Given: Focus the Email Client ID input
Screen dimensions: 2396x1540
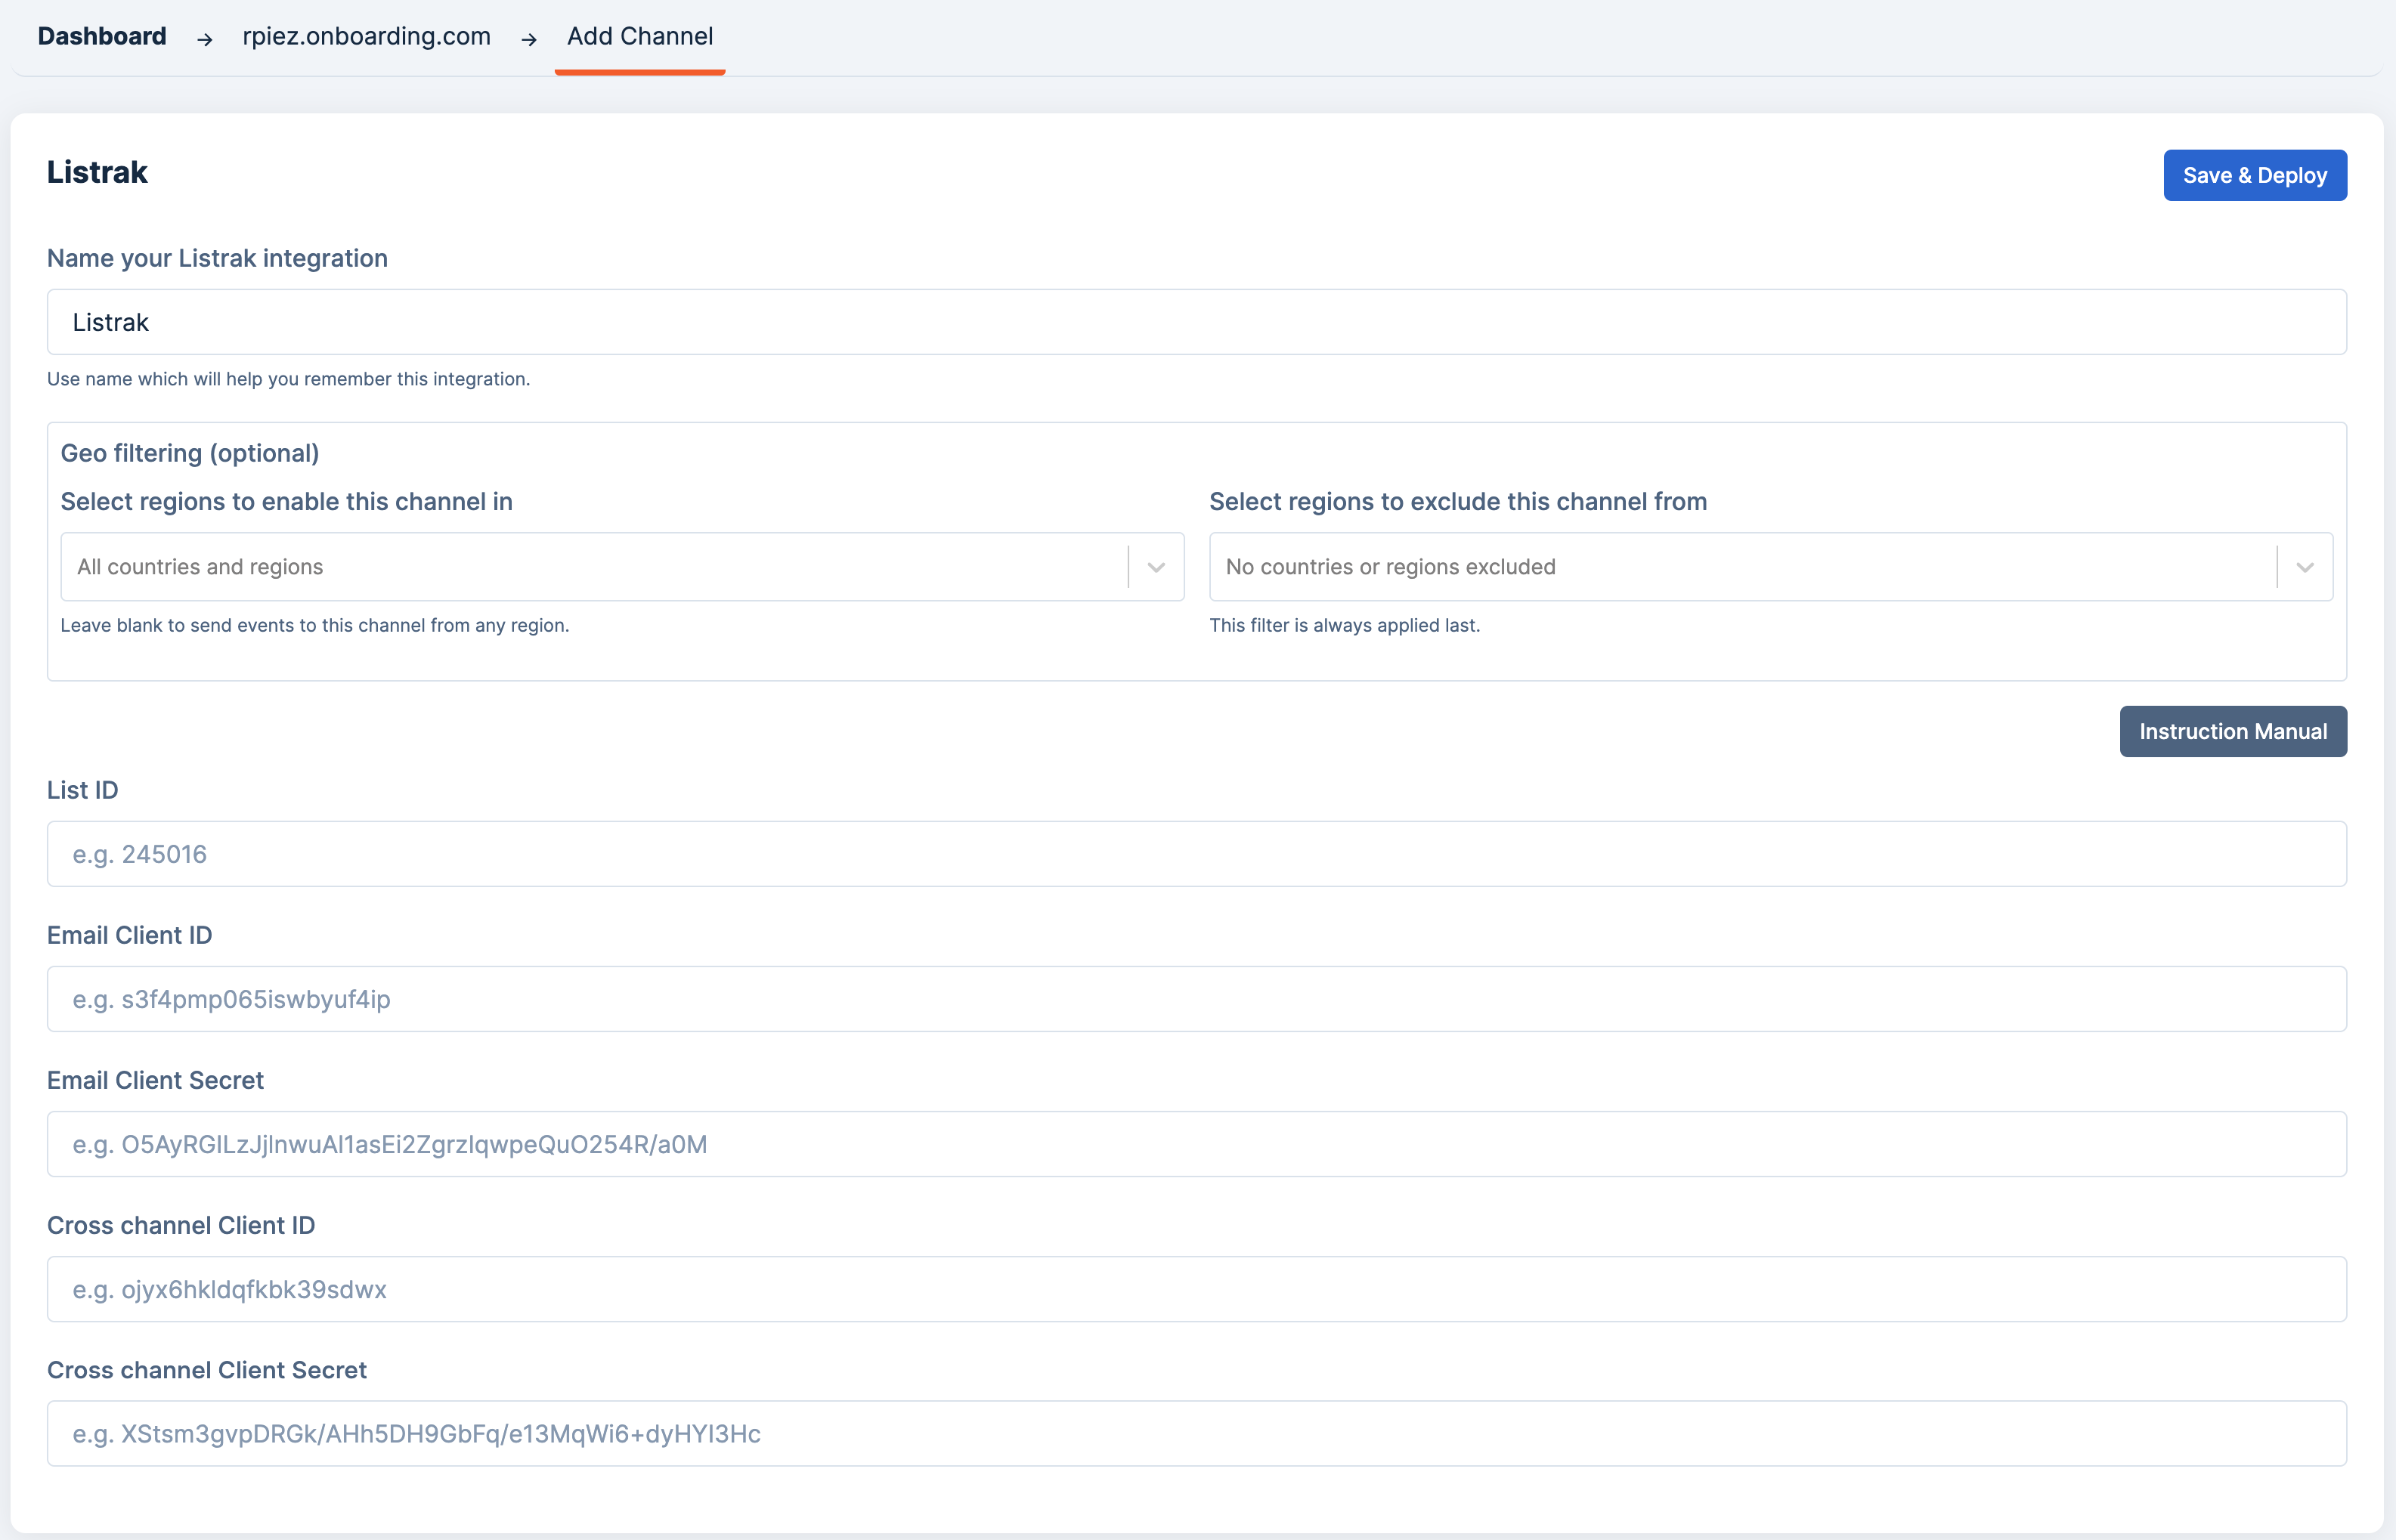Looking at the screenshot, I should (x=1196, y=999).
